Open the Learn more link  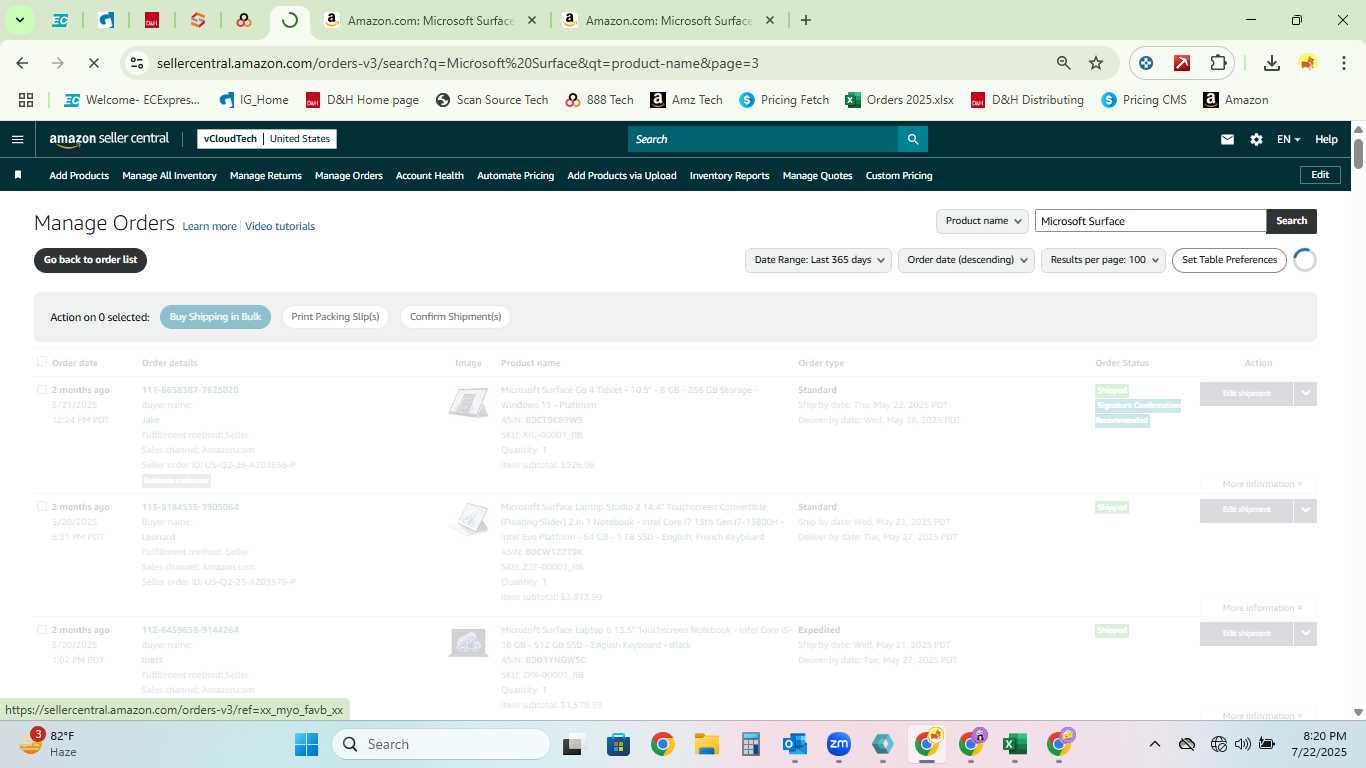tap(209, 226)
